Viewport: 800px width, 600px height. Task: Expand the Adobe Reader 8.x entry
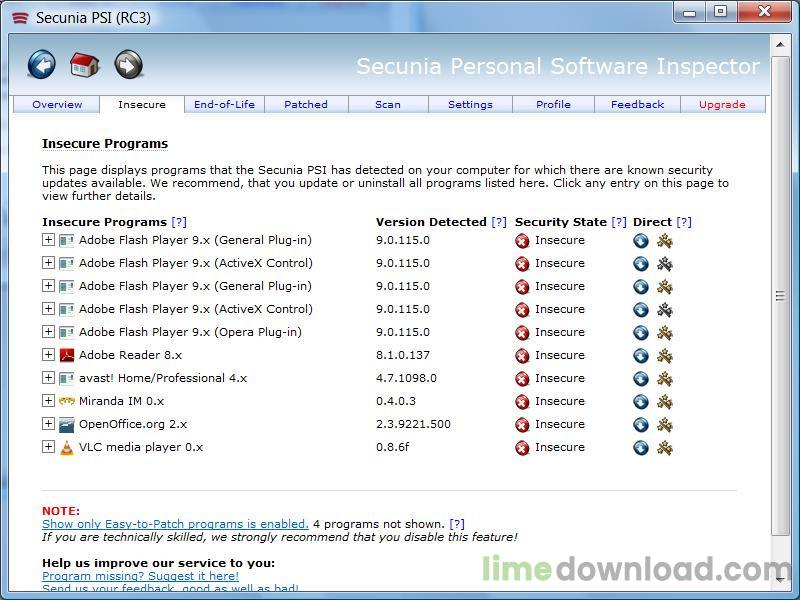click(x=48, y=355)
